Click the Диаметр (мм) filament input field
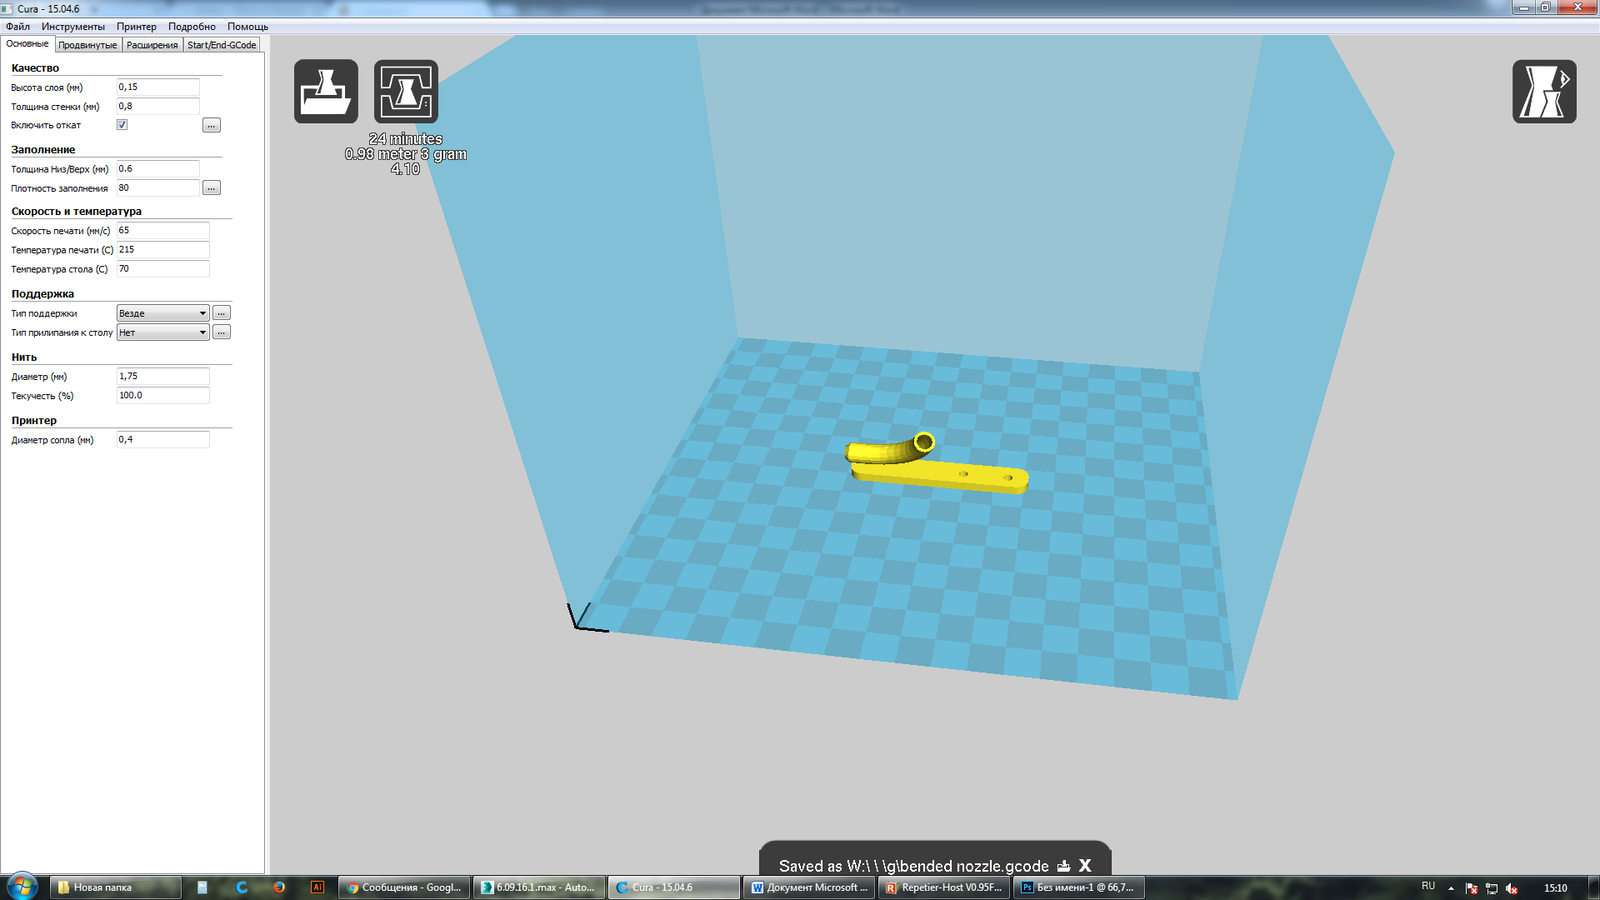The width and height of the screenshot is (1600, 900). (x=163, y=376)
